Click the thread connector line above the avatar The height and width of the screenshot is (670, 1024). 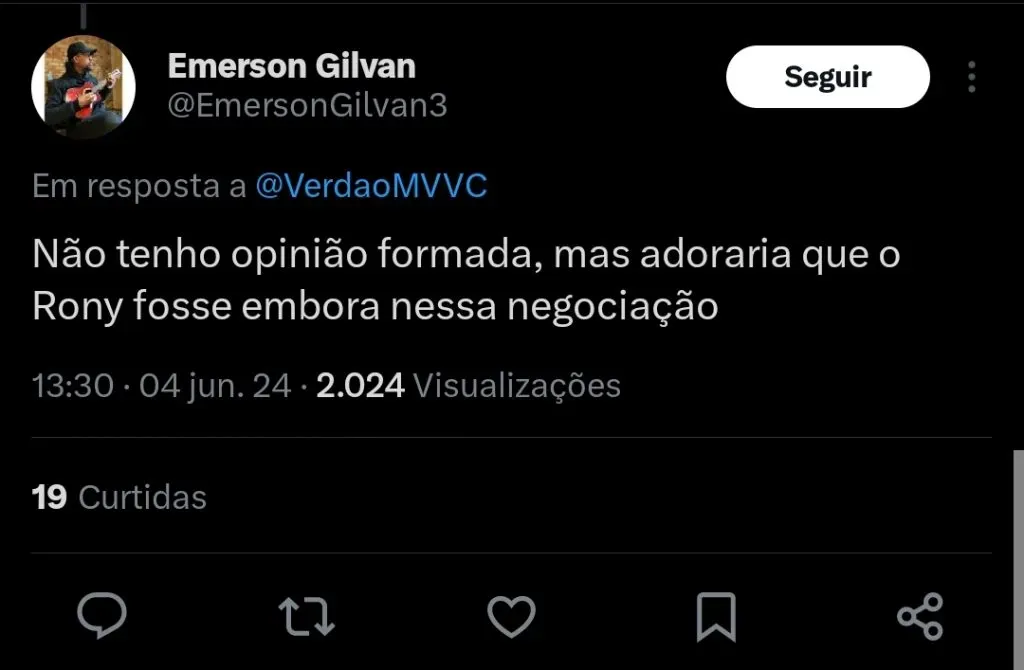(x=82, y=14)
